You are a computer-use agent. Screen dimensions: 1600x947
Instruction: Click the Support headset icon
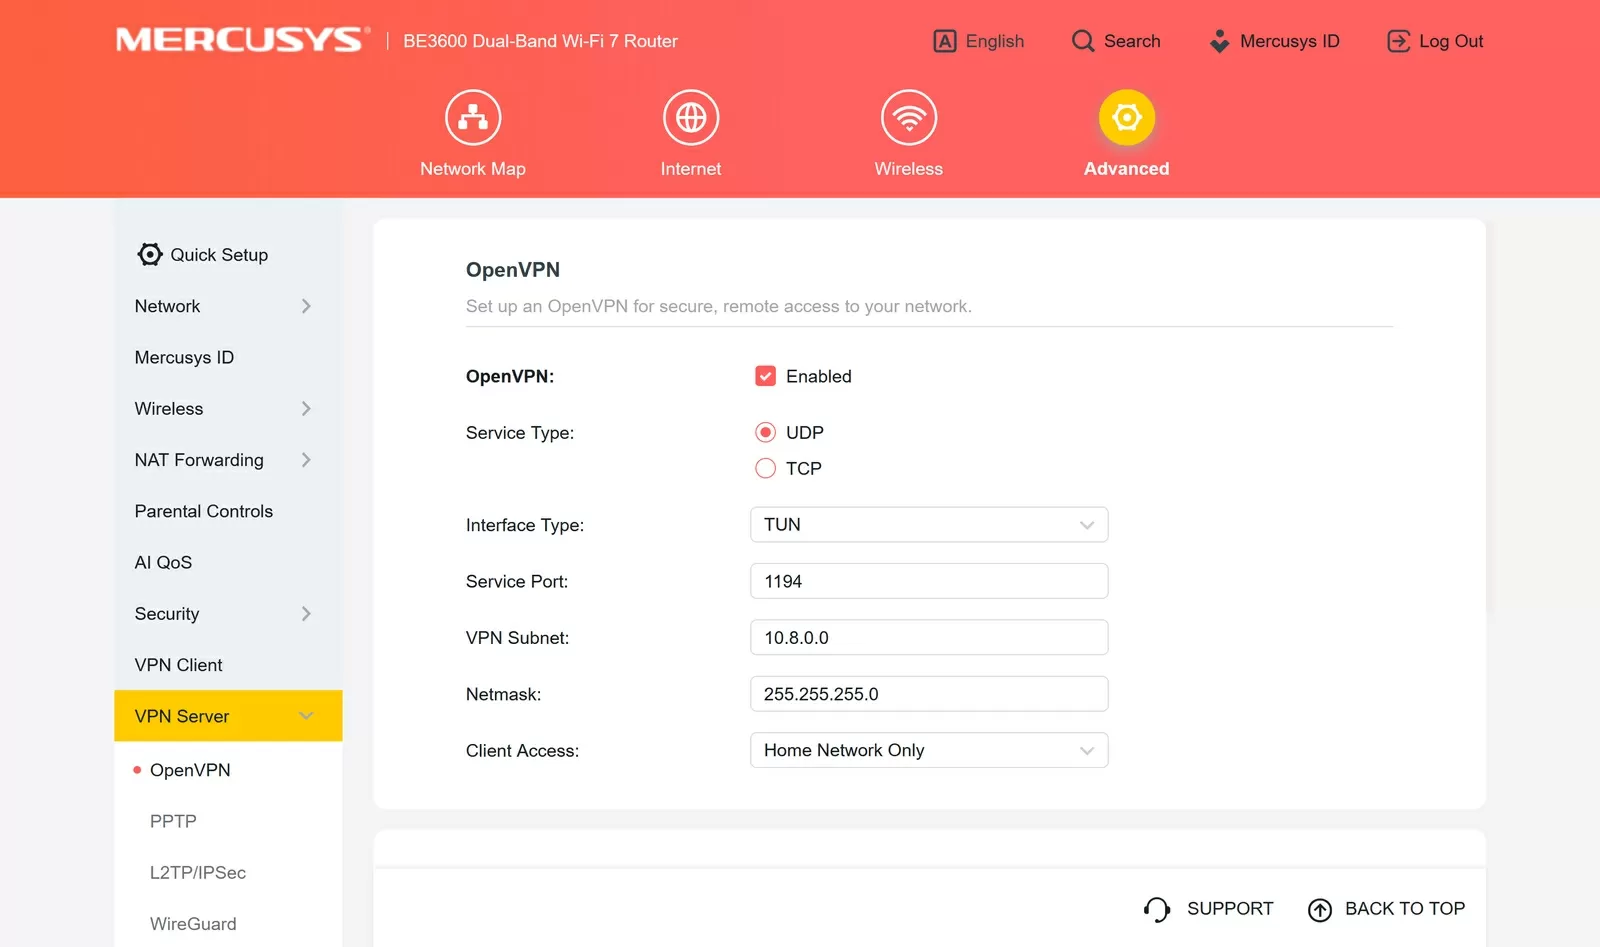(1157, 909)
